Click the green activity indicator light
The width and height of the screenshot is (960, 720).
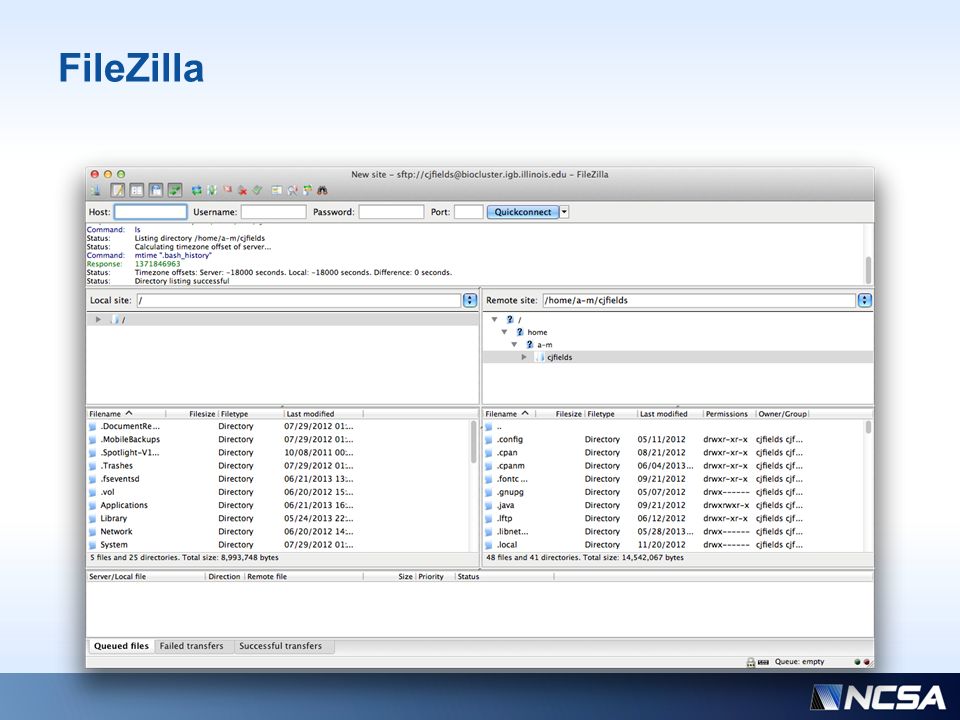pyautogui.click(x=857, y=662)
